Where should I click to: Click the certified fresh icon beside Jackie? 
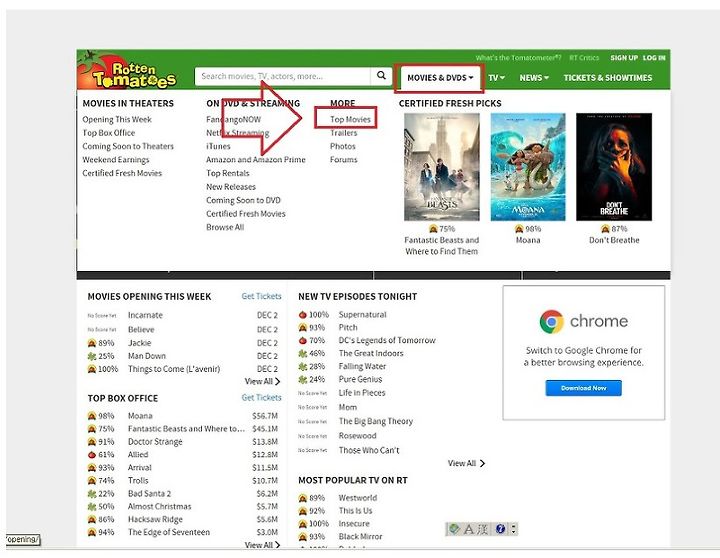[x=92, y=343]
